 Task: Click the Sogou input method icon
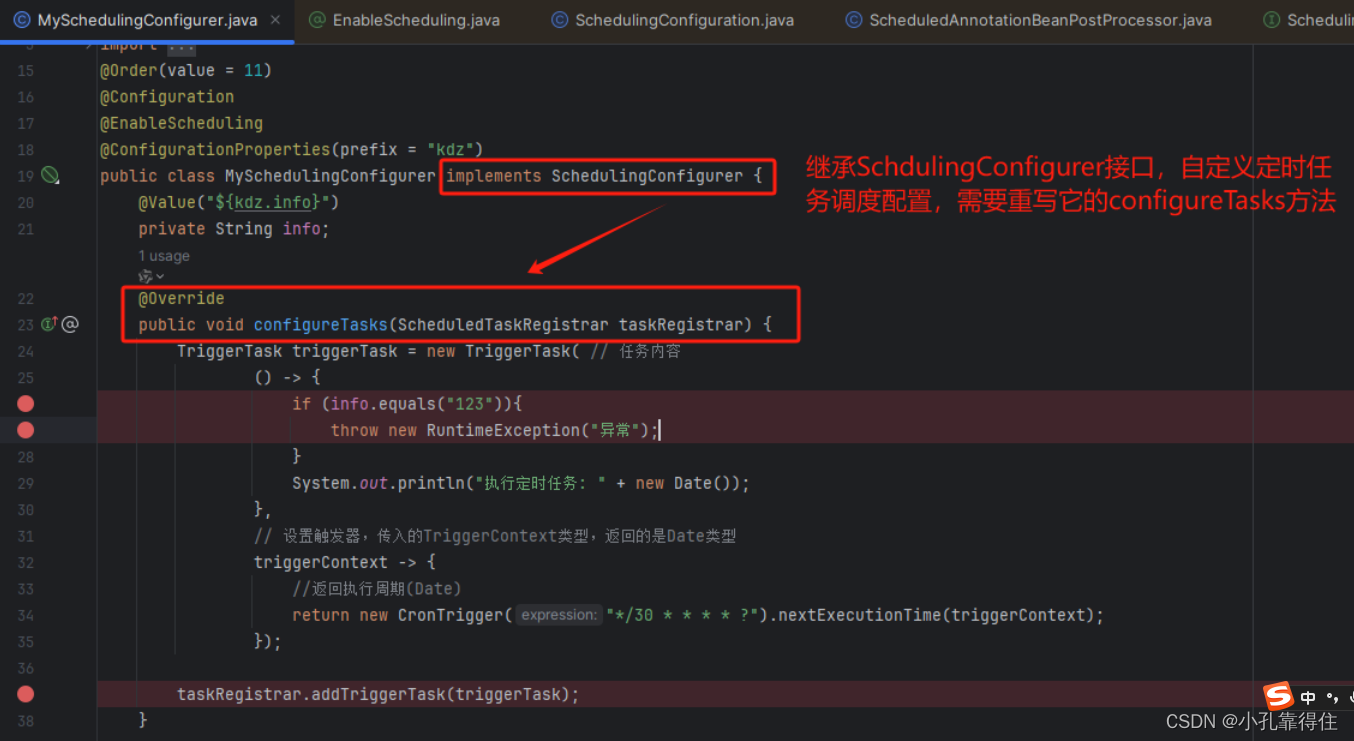(1278, 696)
